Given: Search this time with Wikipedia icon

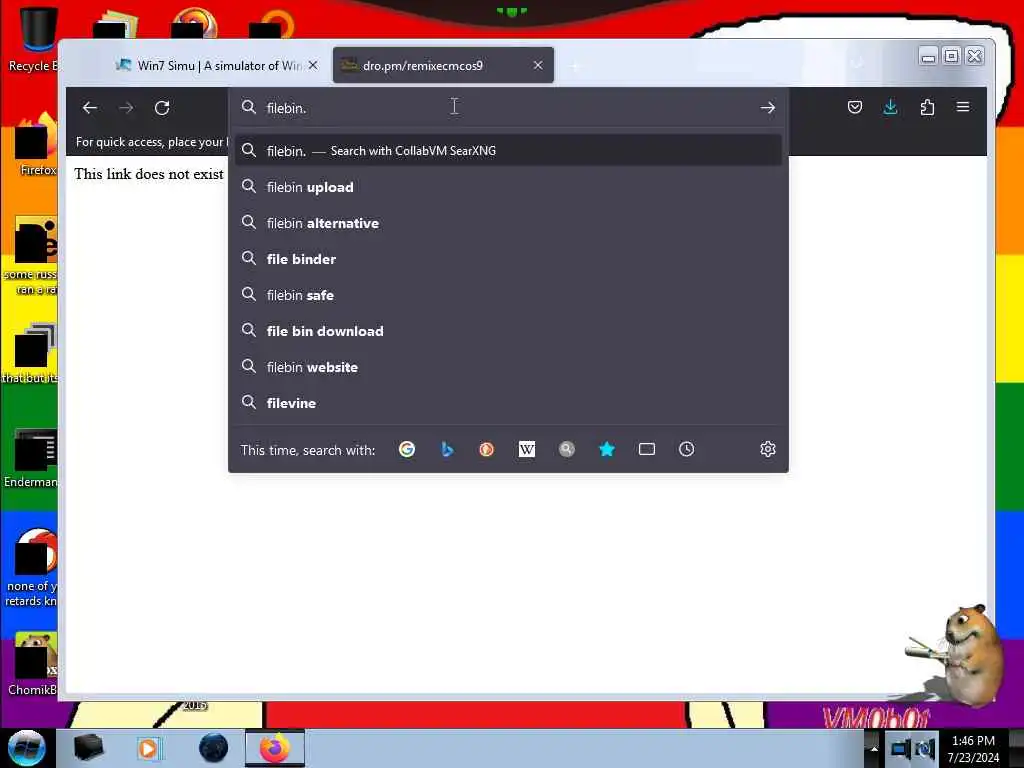Looking at the screenshot, I should pos(526,449).
